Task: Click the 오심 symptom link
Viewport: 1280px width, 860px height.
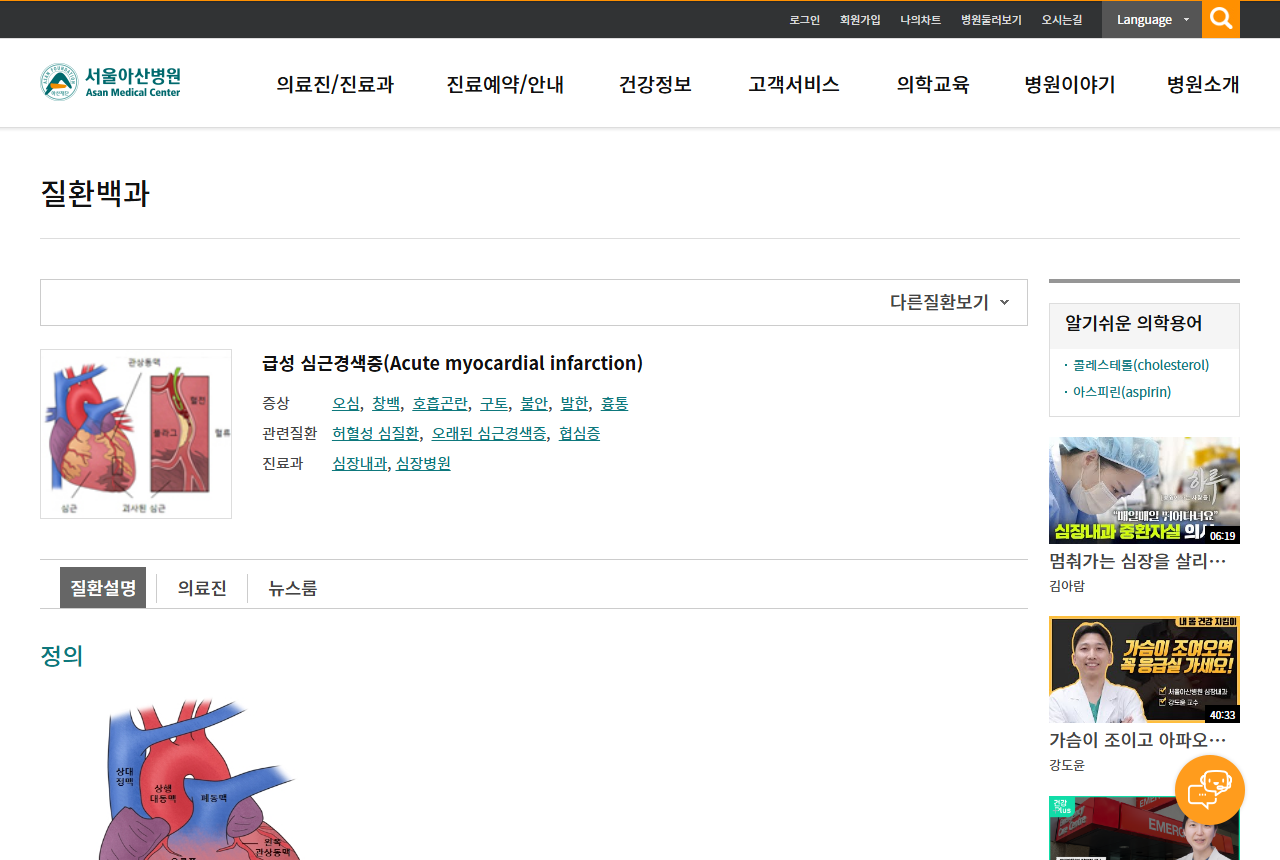Action: [346, 404]
